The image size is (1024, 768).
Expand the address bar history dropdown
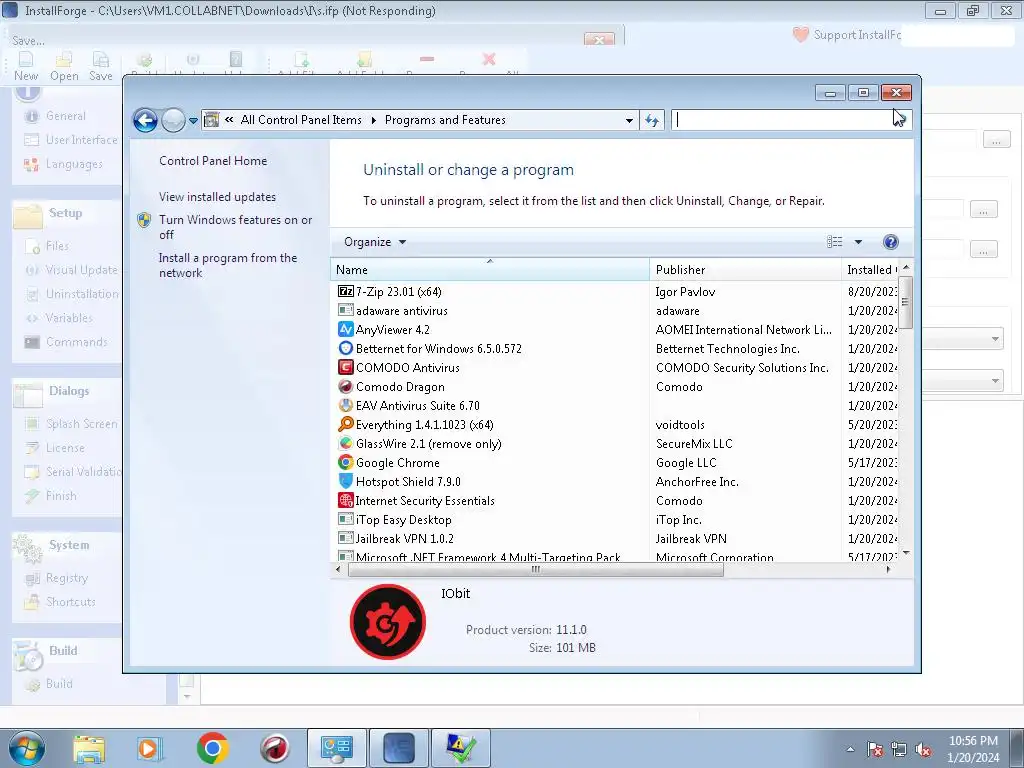point(629,120)
